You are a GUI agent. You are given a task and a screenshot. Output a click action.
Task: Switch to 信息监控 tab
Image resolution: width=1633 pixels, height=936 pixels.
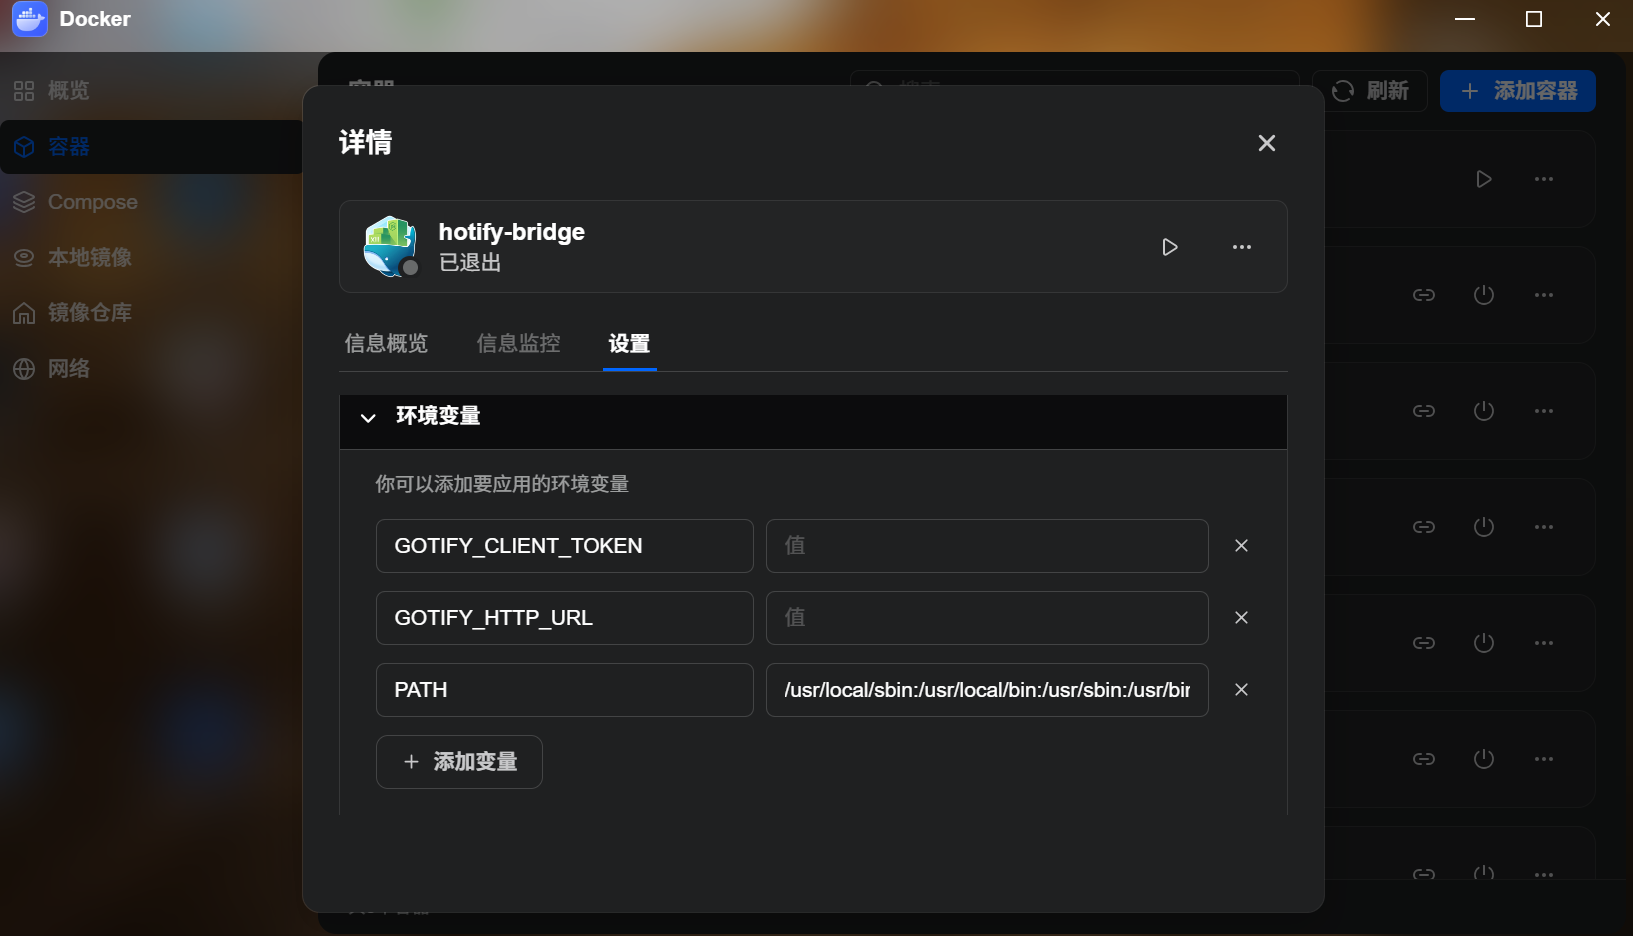[518, 344]
